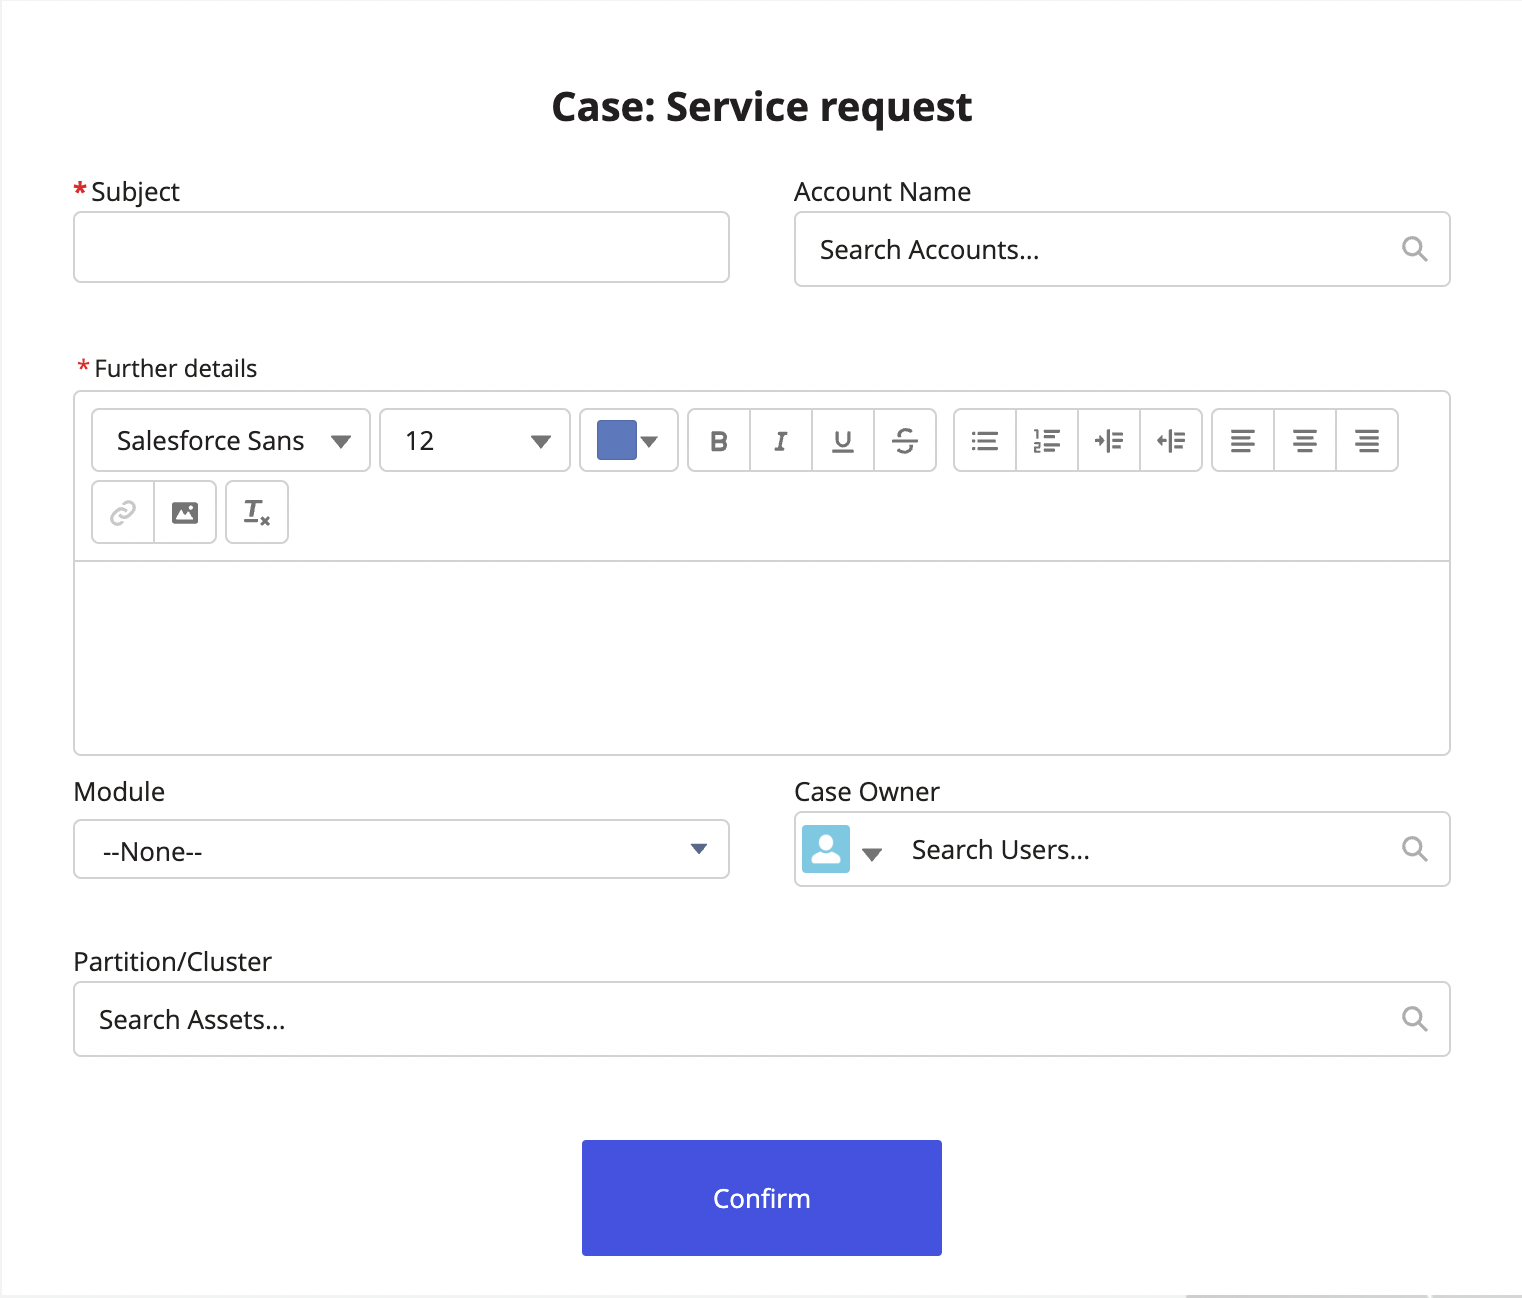The image size is (1522, 1298).
Task: Insert a bulleted list
Action: coord(985,441)
